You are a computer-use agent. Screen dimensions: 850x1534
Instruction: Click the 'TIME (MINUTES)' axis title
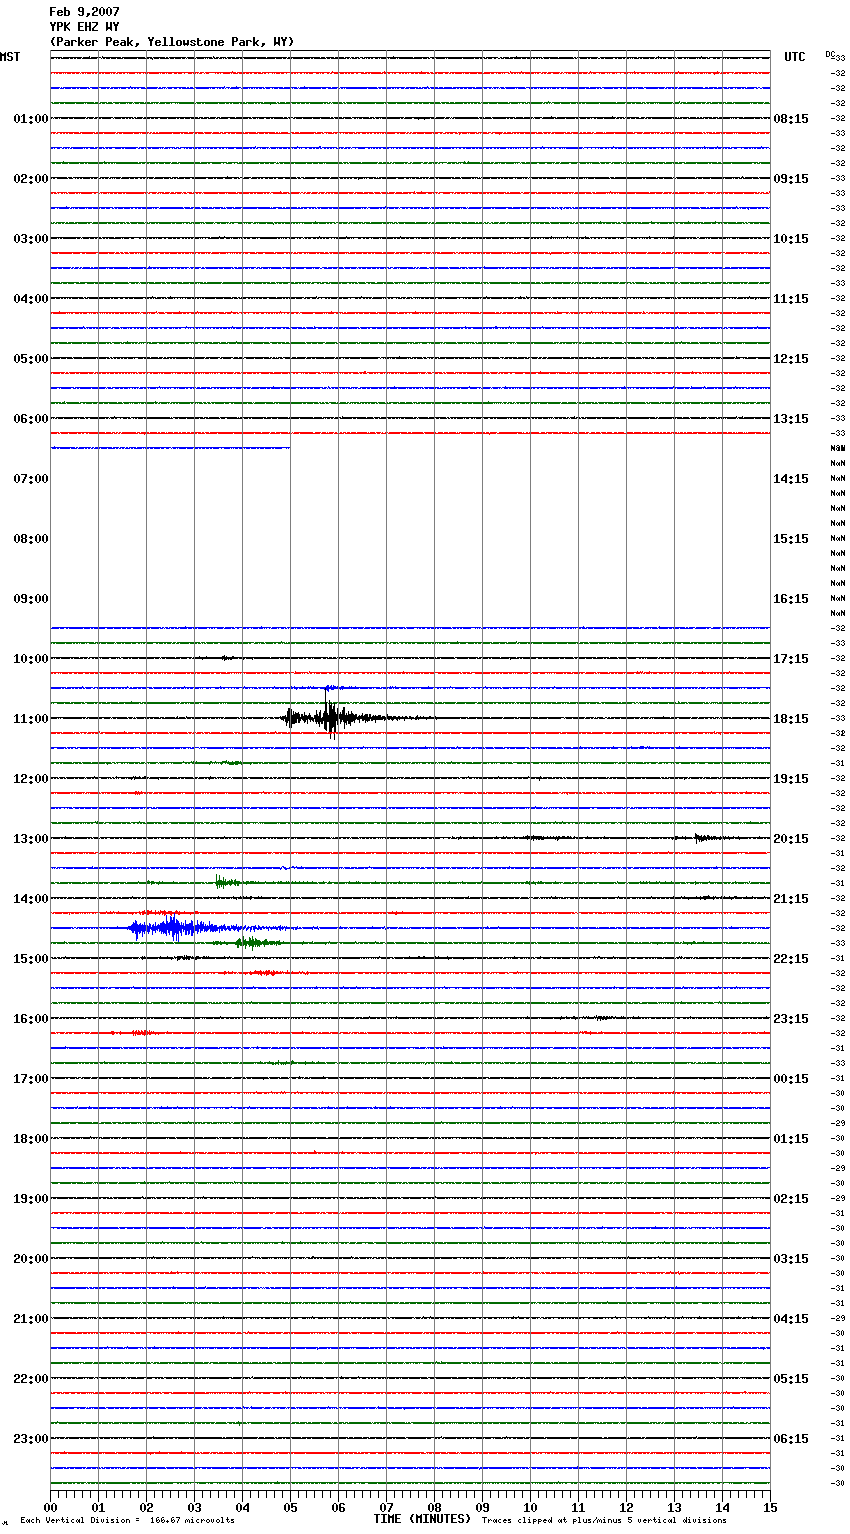422,1519
